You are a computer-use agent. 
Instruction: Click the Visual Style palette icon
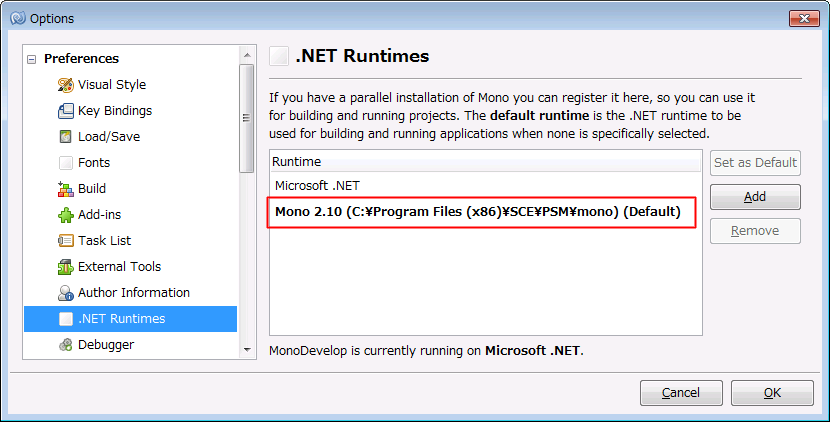tap(66, 85)
